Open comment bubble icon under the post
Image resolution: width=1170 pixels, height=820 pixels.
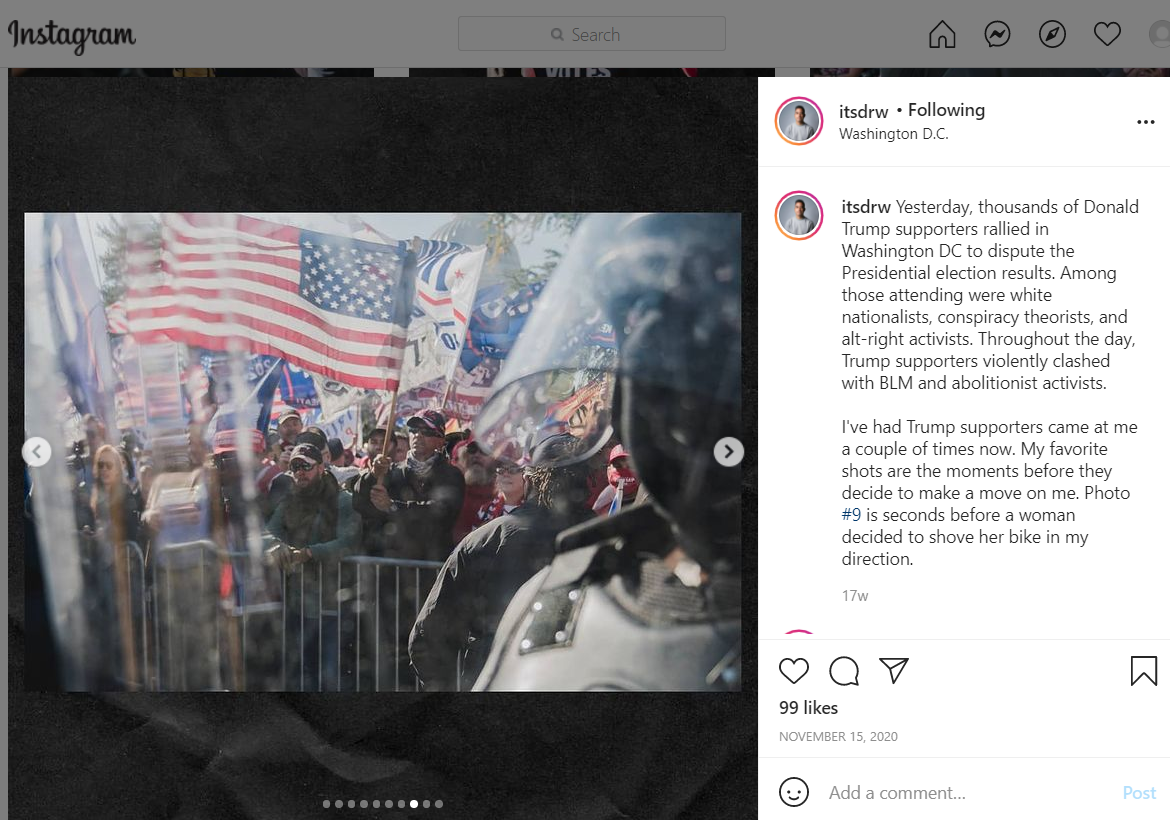[844, 671]
